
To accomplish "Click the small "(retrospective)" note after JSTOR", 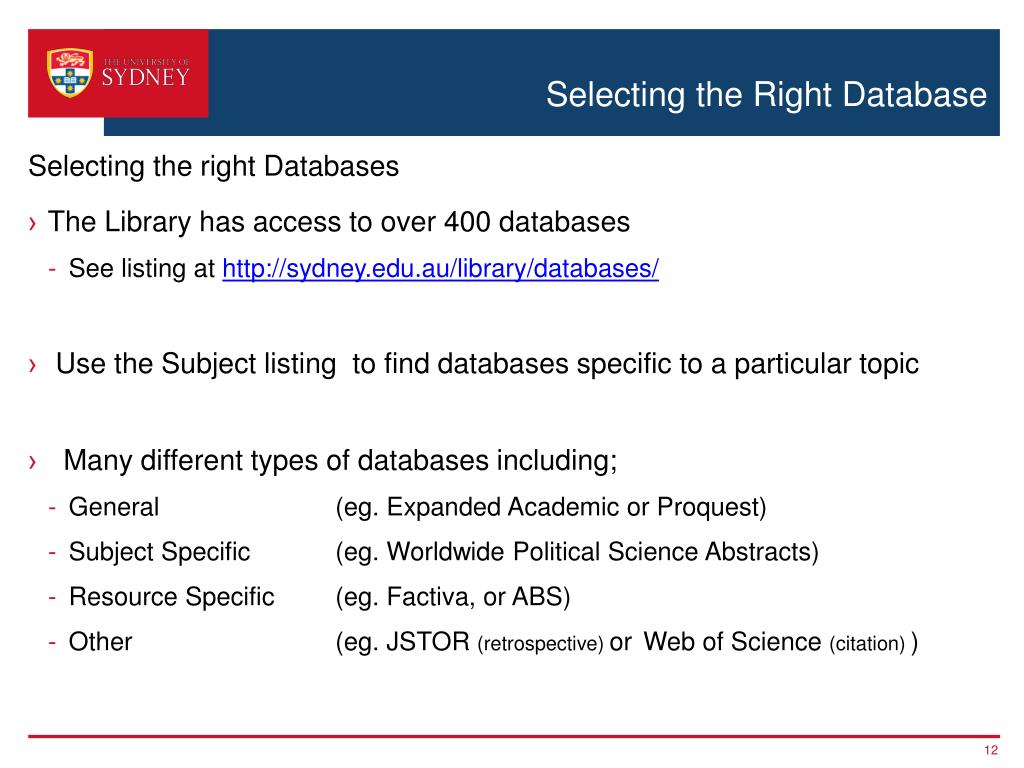I will (541, 644).
